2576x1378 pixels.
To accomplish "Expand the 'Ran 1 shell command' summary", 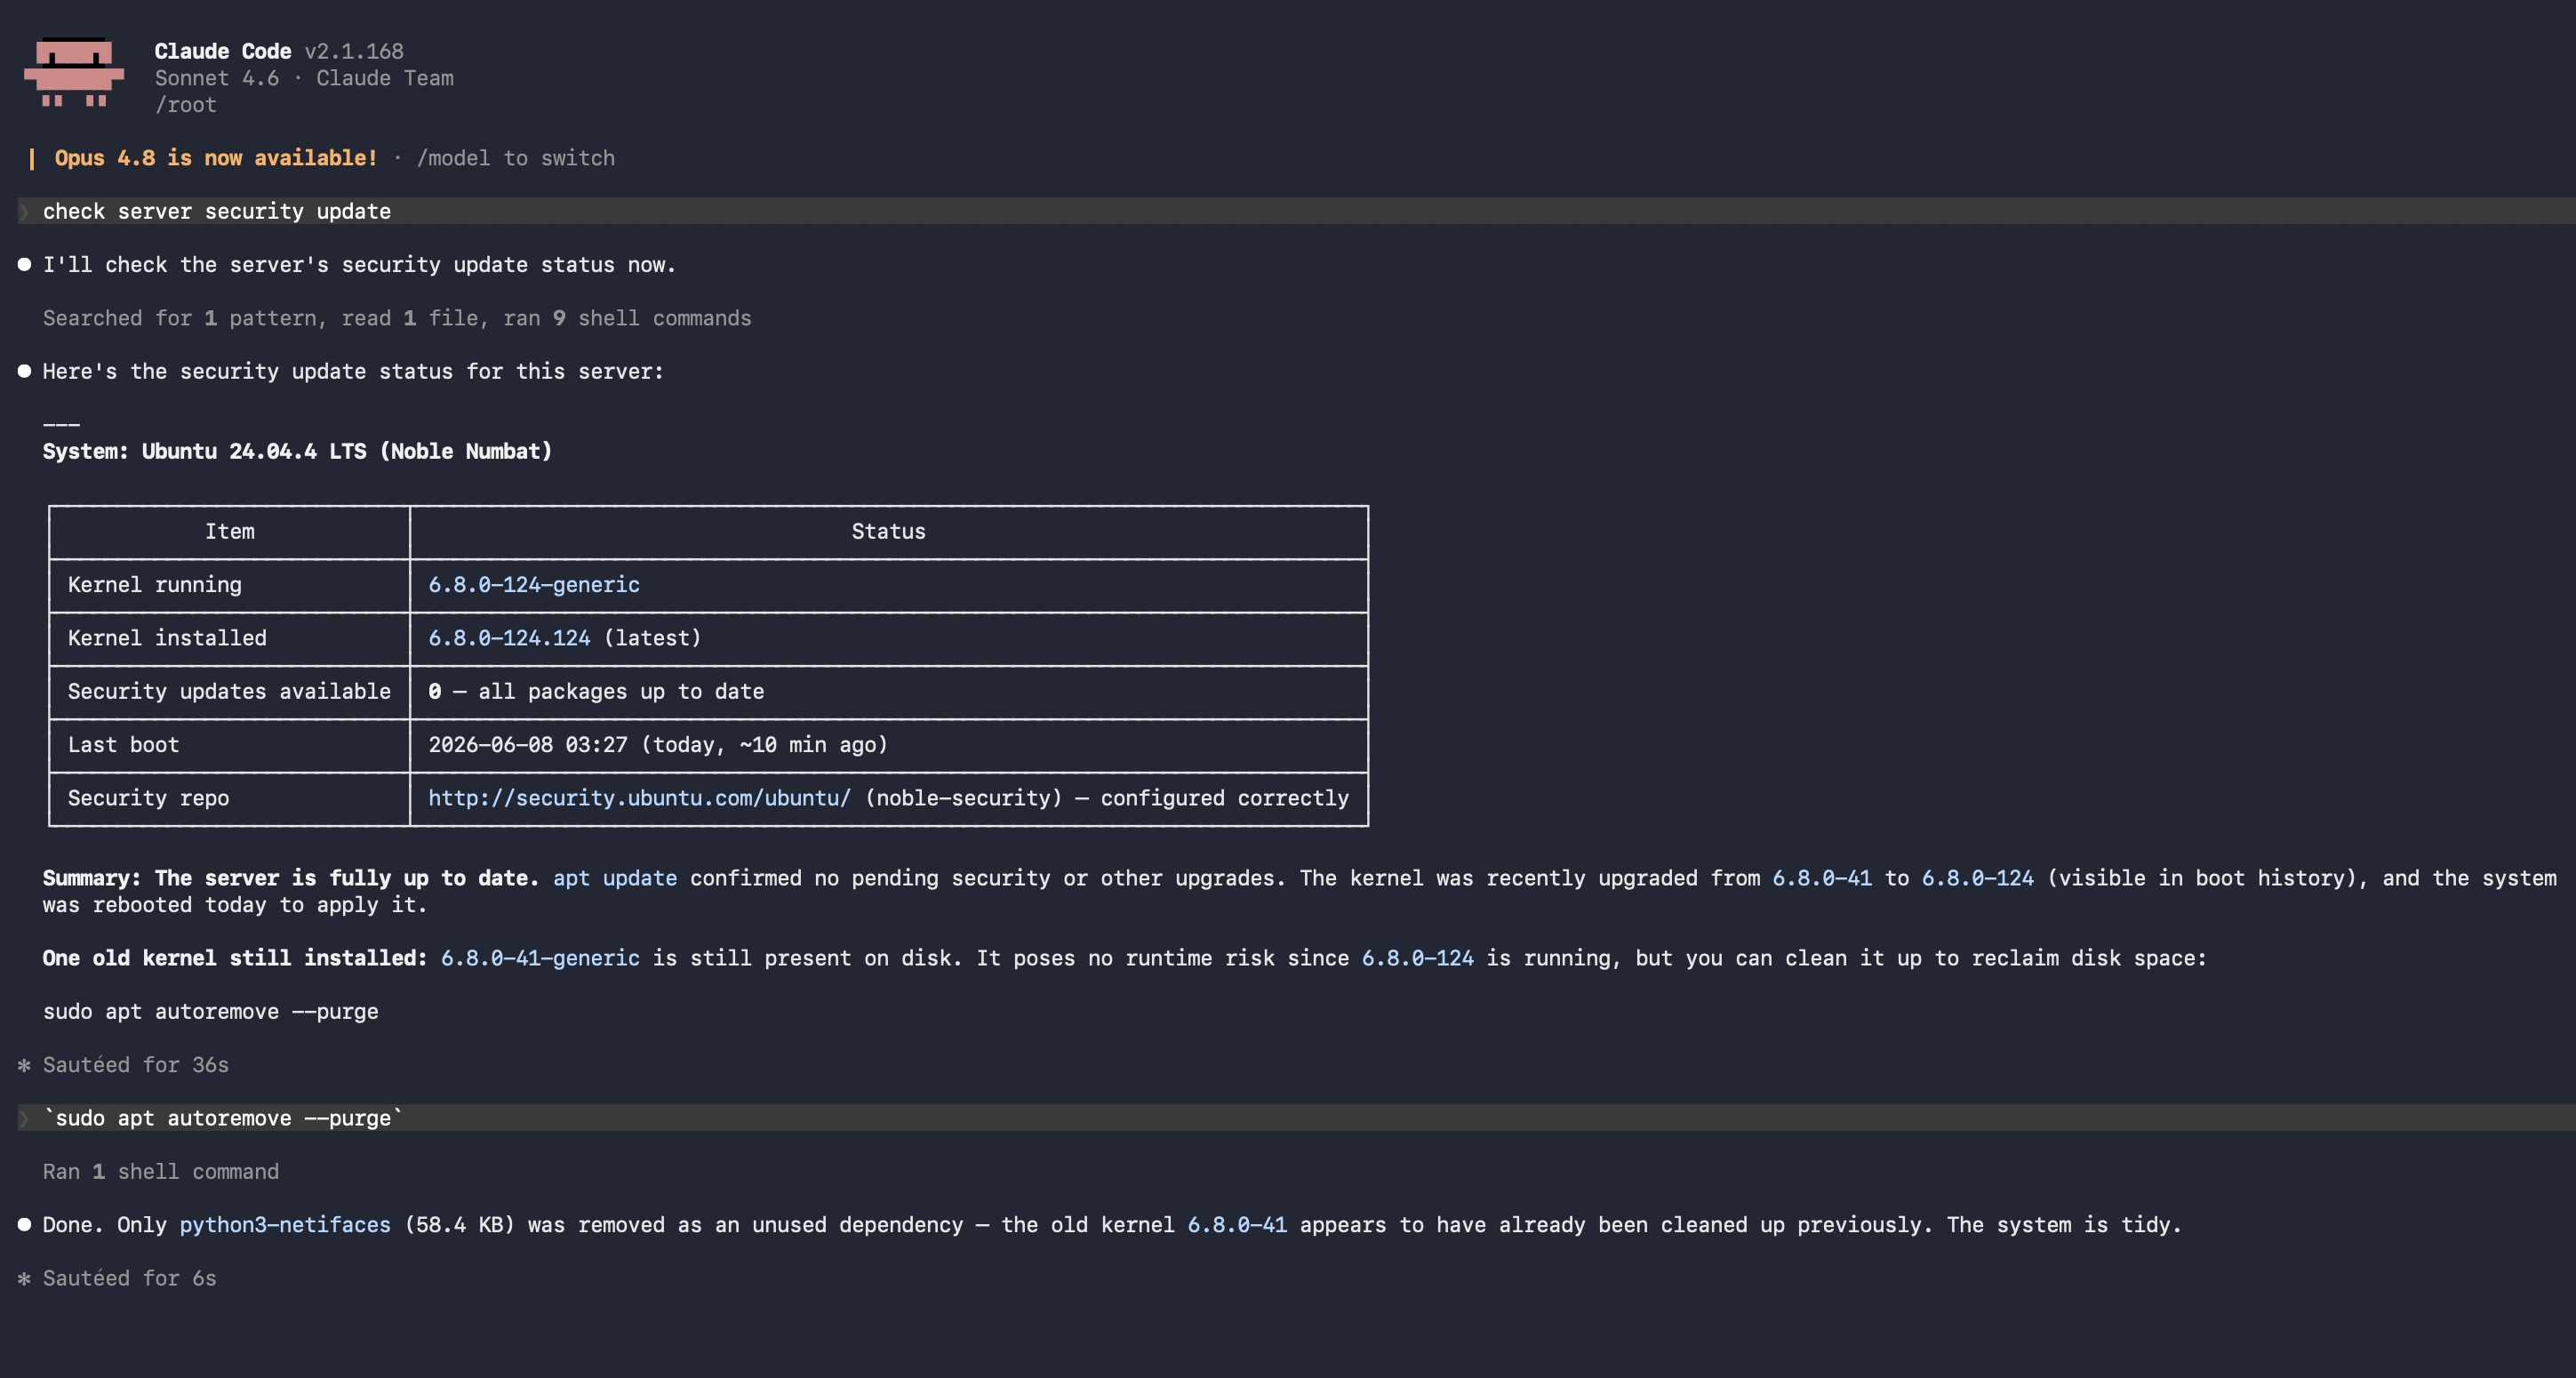I will pos(161,1172).
